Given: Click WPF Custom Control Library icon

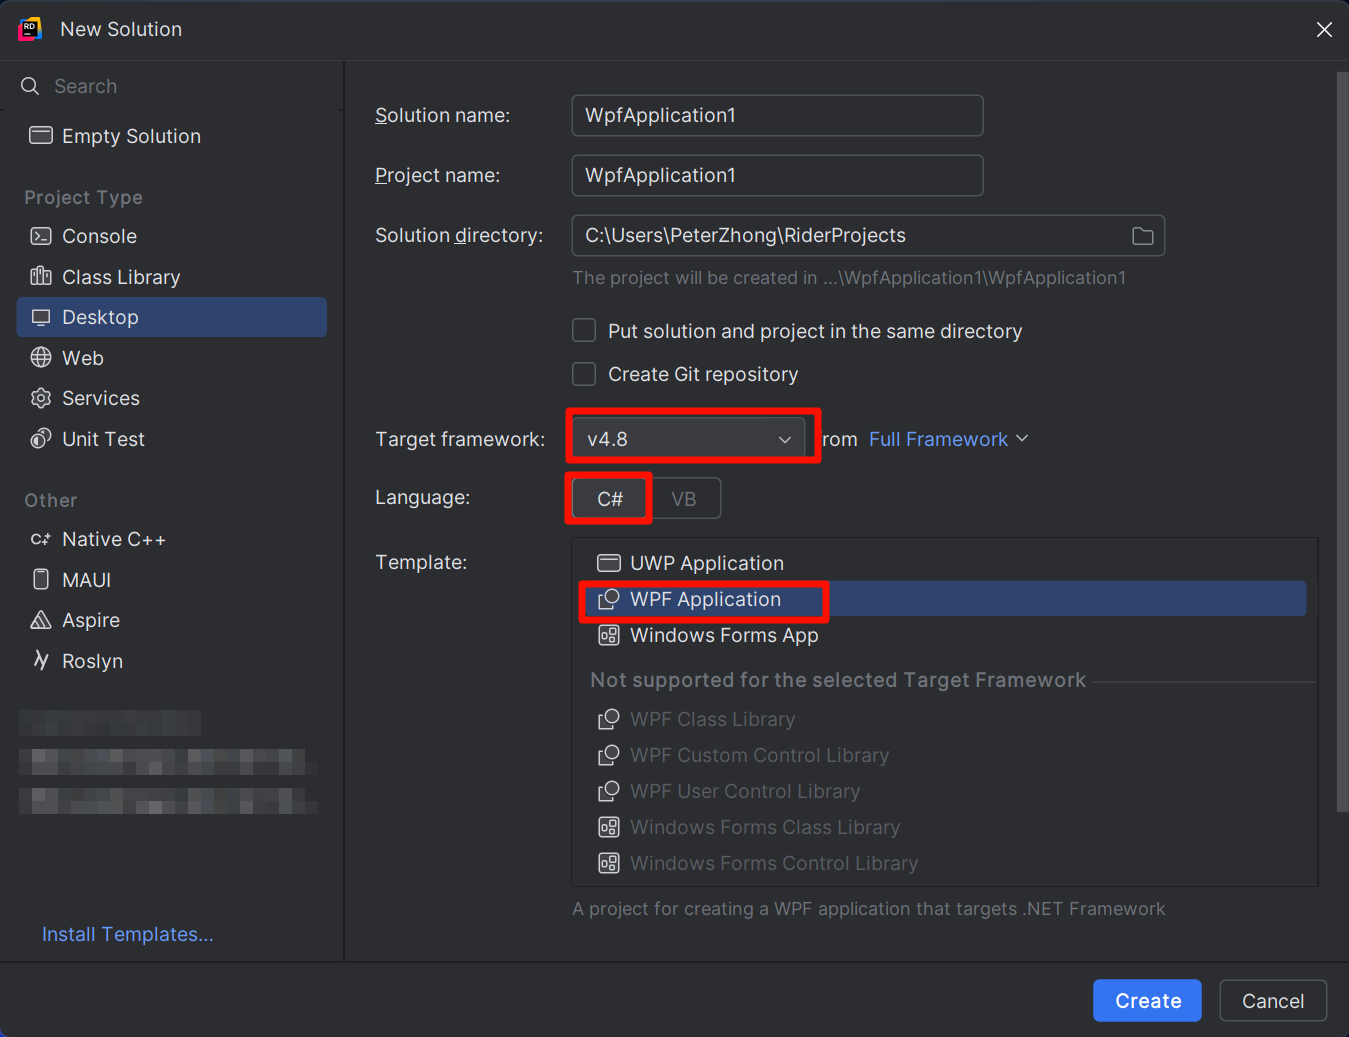Looking at the screenshot, I should click(609, 755).
